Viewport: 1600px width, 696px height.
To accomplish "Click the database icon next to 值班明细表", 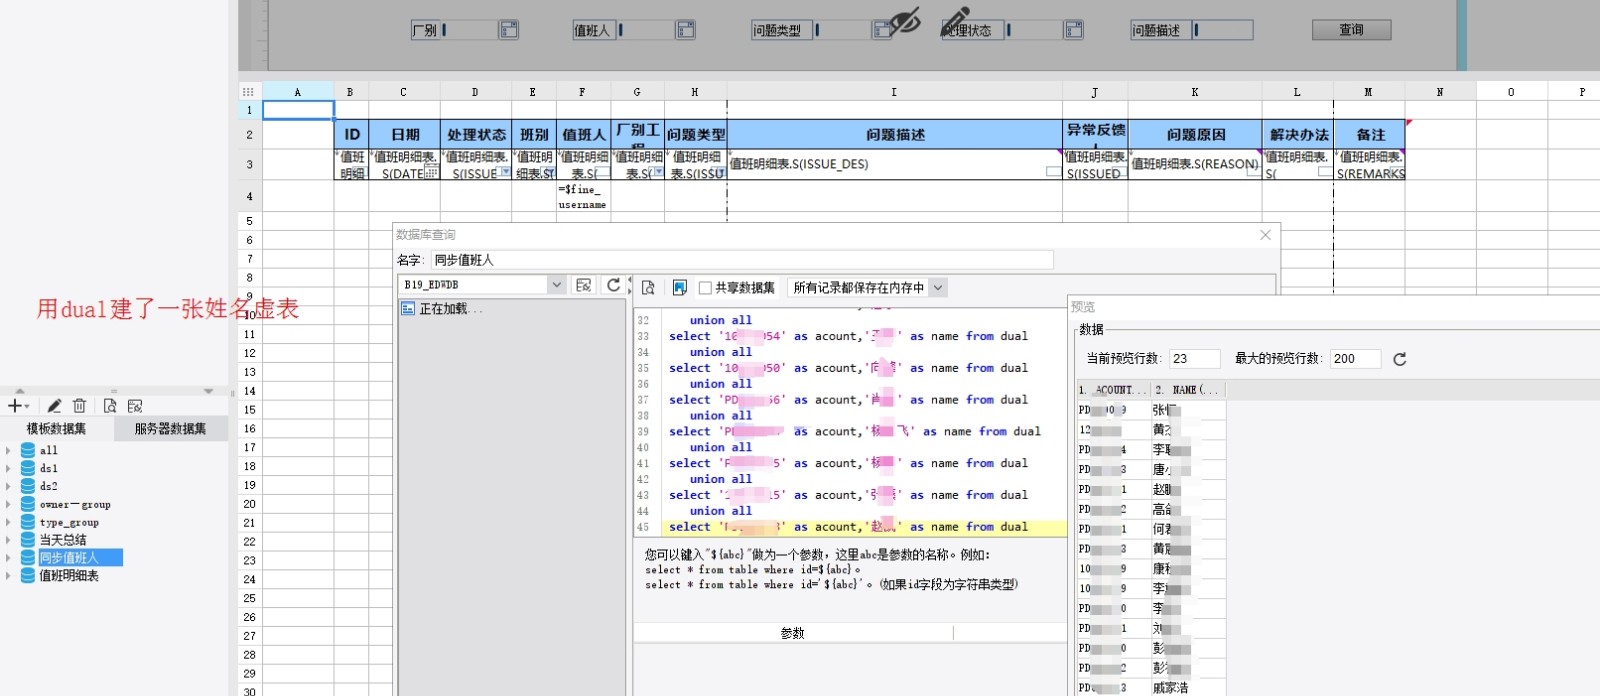I will coord(28,576).
